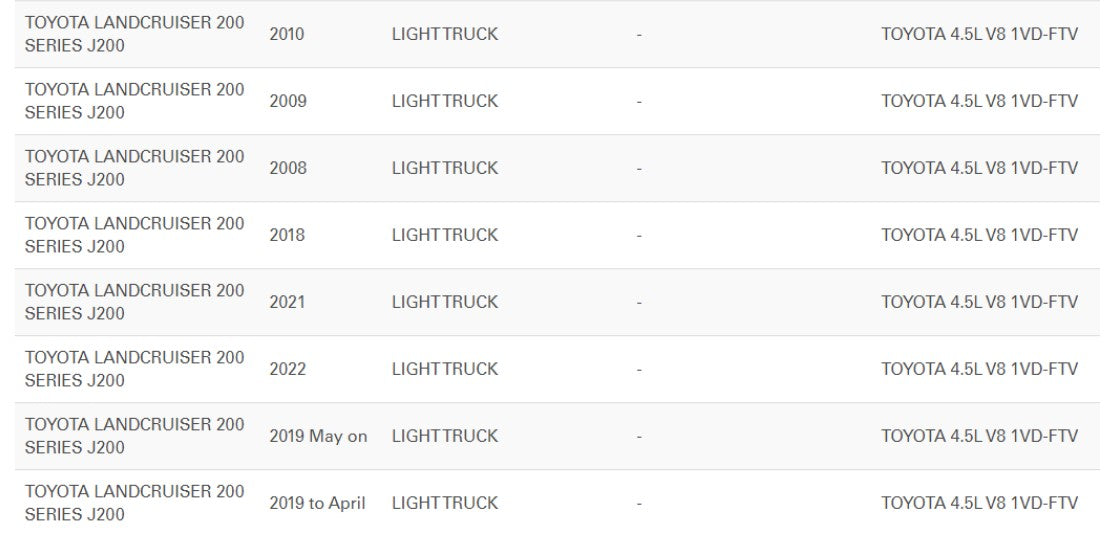Viewport: 1104px width, 542px height.
Task: Select the 2018 year cell
Action: 287,235
